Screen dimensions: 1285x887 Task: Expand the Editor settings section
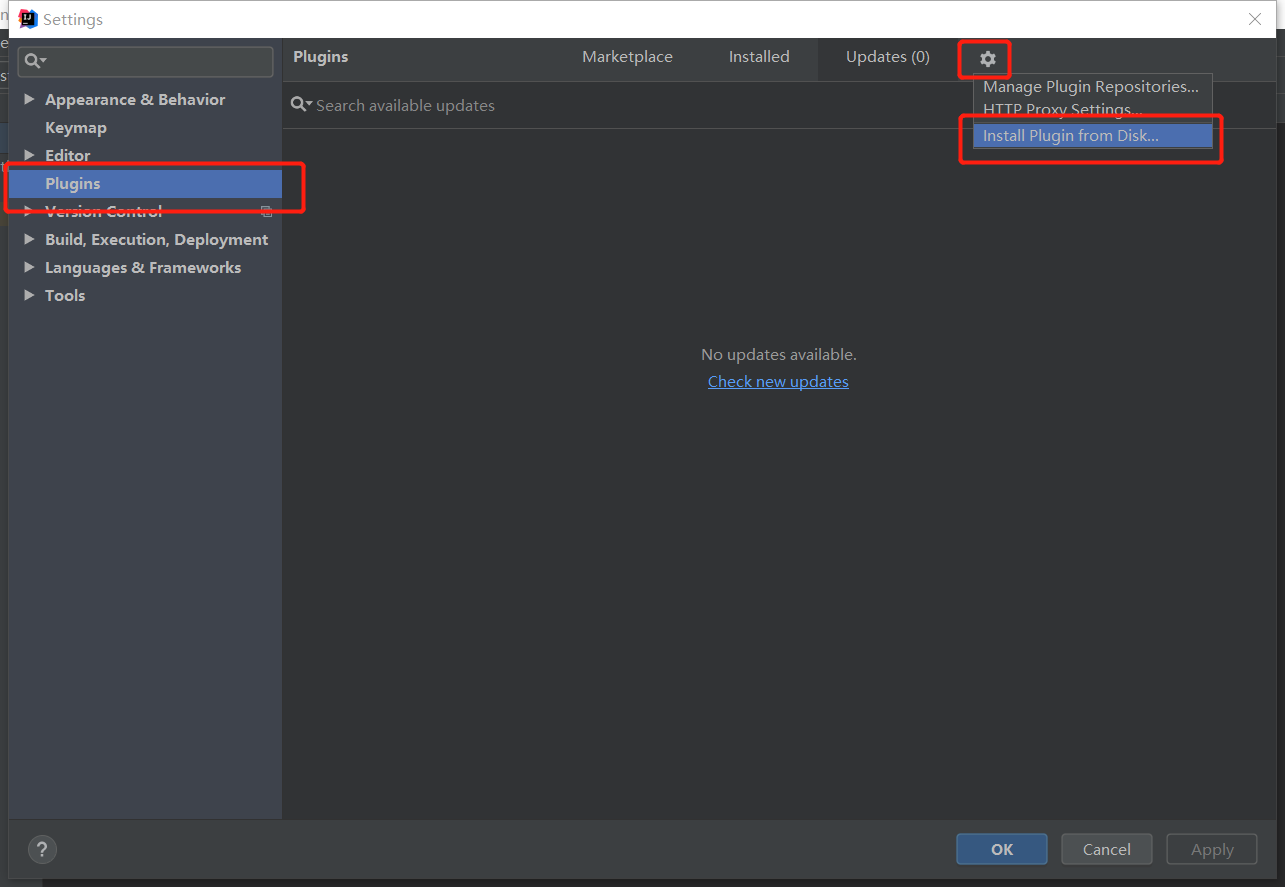point(29,155)
